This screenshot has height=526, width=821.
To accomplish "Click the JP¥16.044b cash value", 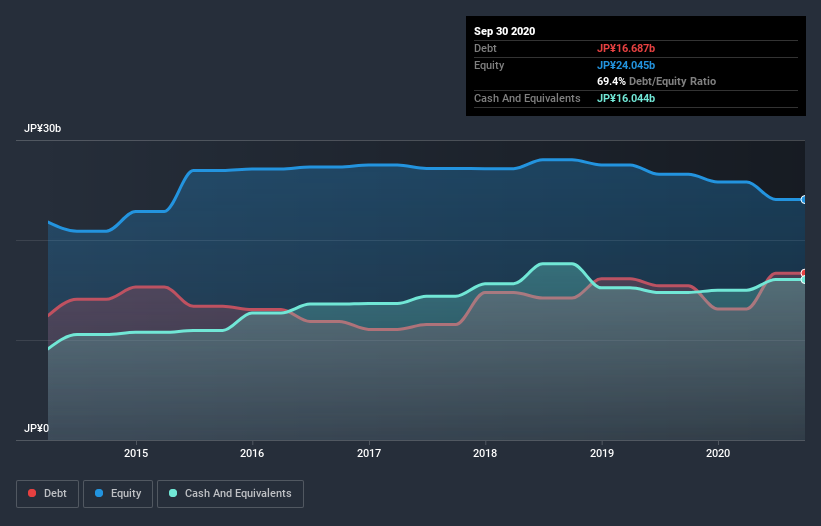I will 626,98.
